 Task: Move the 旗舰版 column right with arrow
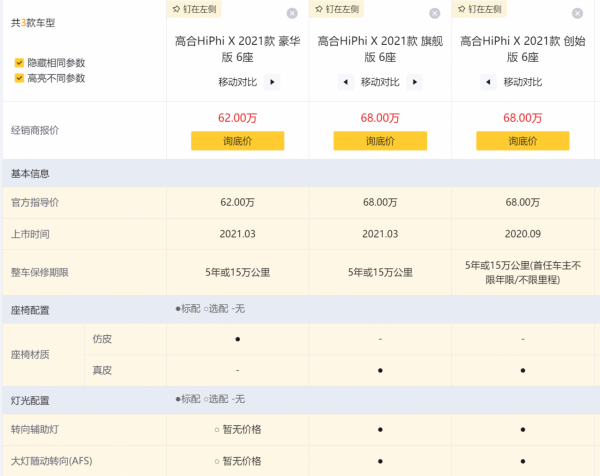click(415, 82)
